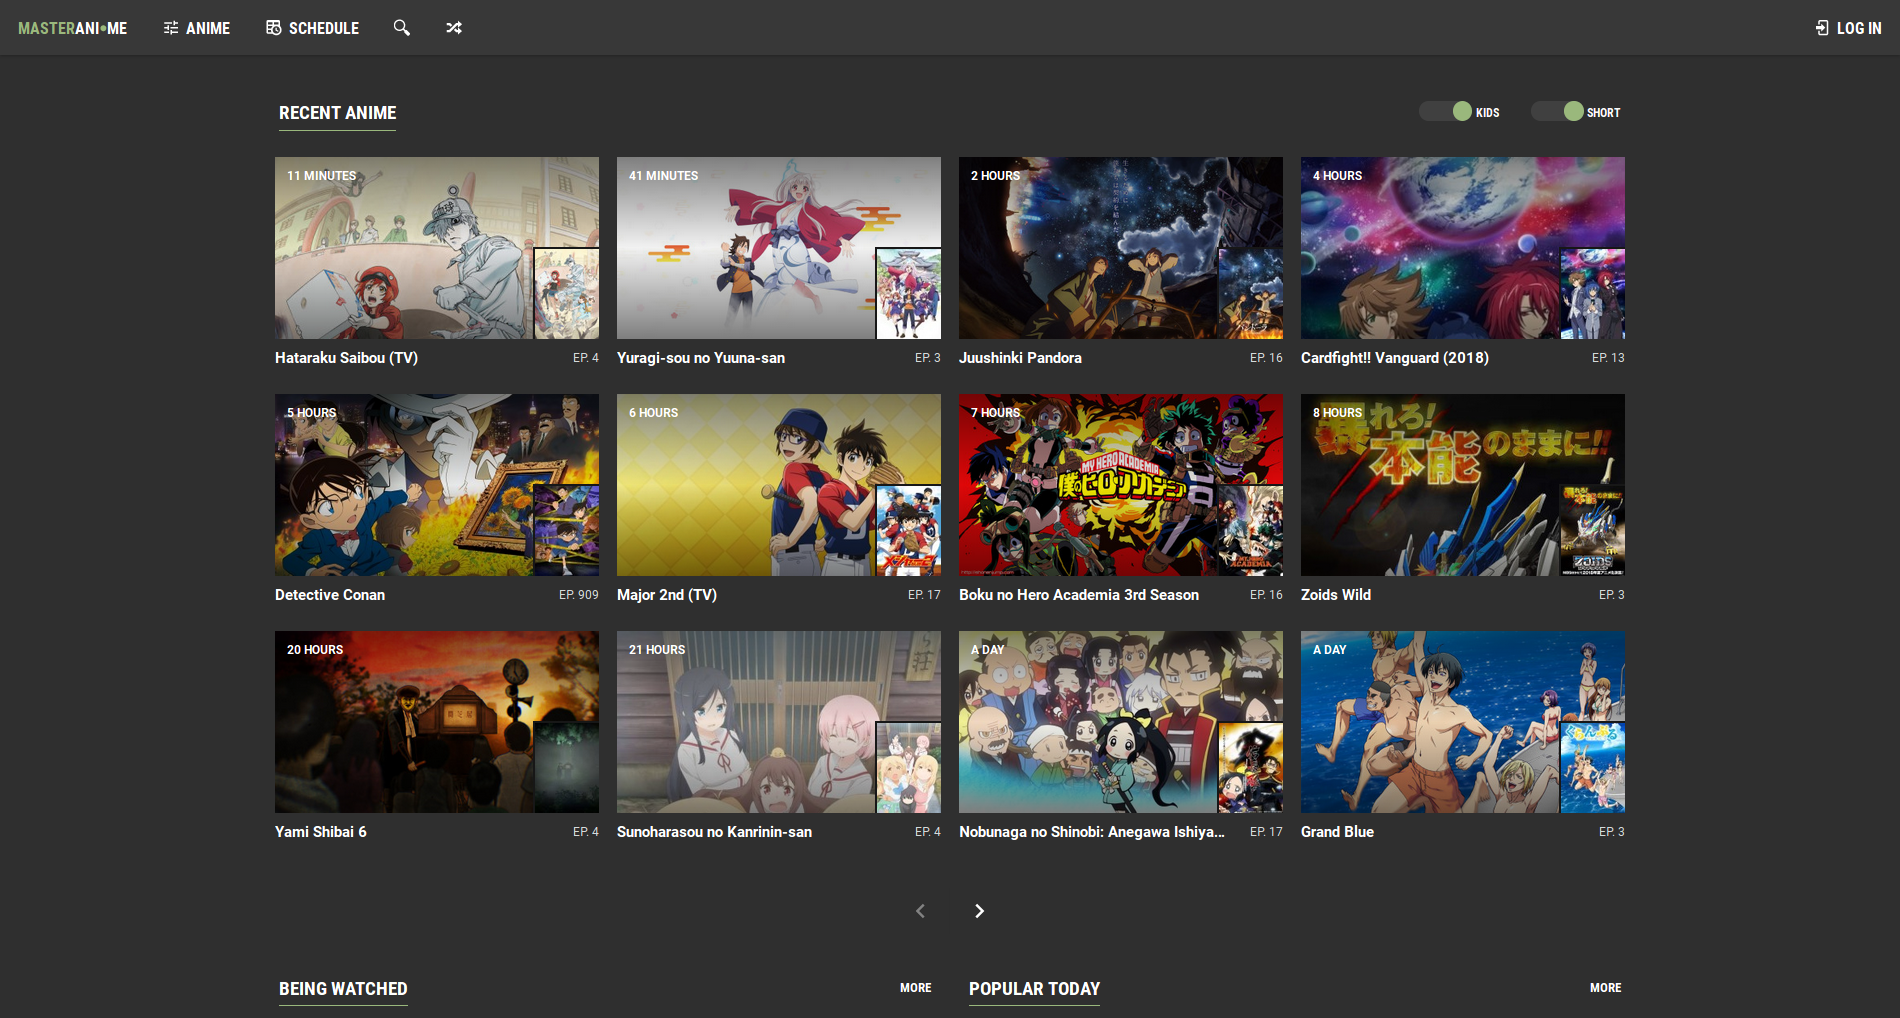Open Major 2nd (TV) thumbnail
Viewport: 1900px width, 1018px height.
[779, 485]
